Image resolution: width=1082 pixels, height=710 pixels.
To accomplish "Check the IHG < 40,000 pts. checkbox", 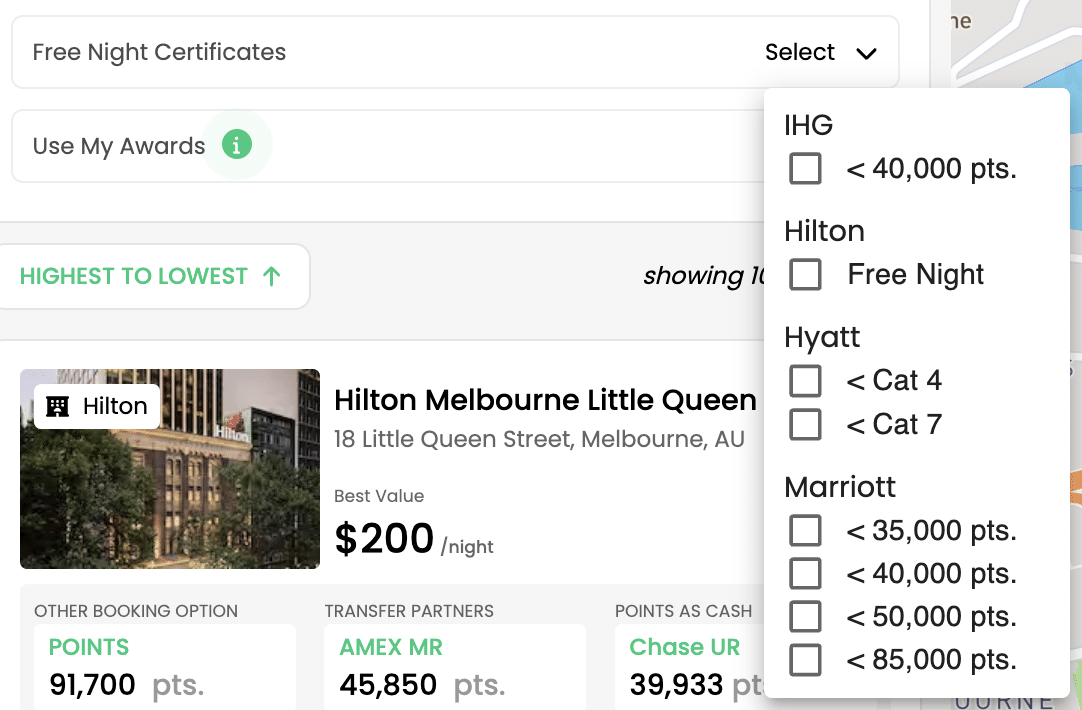I will 805,169.
